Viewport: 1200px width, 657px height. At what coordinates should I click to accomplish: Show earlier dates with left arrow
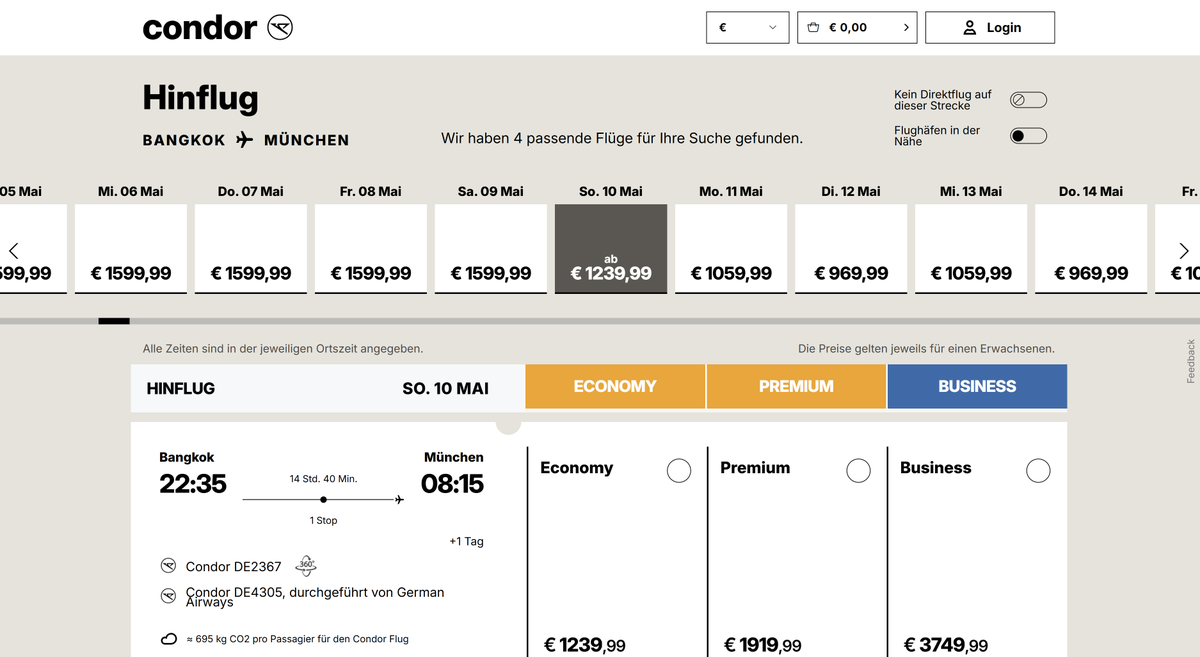pos(13,250)
